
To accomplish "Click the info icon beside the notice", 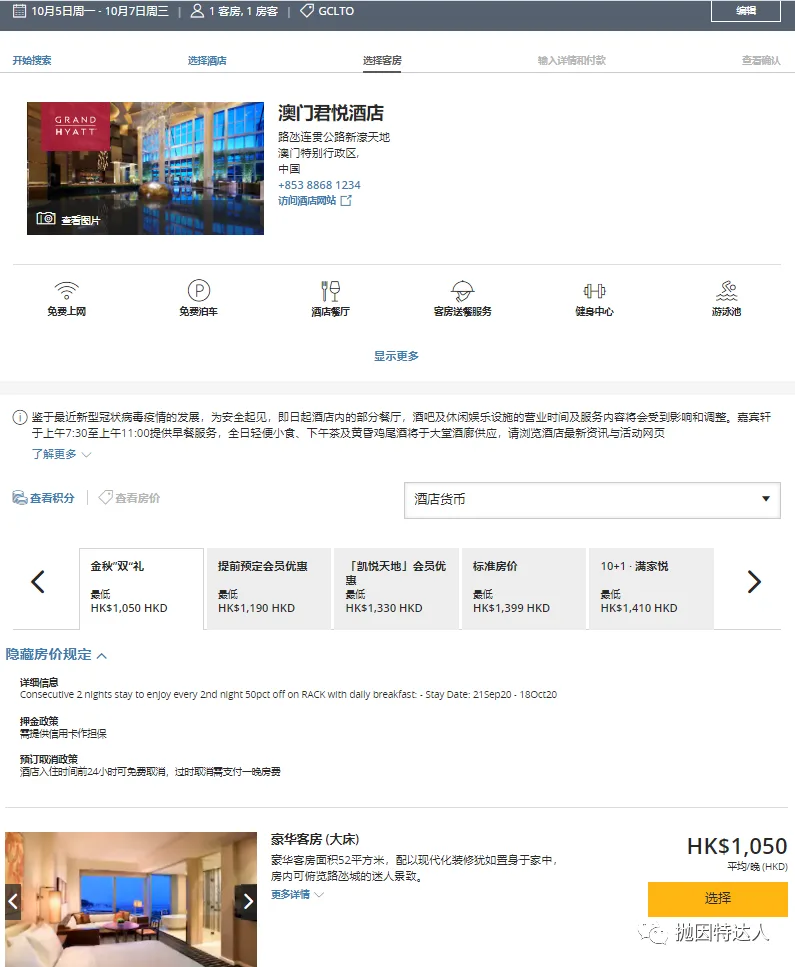I will tap(20, 418).
